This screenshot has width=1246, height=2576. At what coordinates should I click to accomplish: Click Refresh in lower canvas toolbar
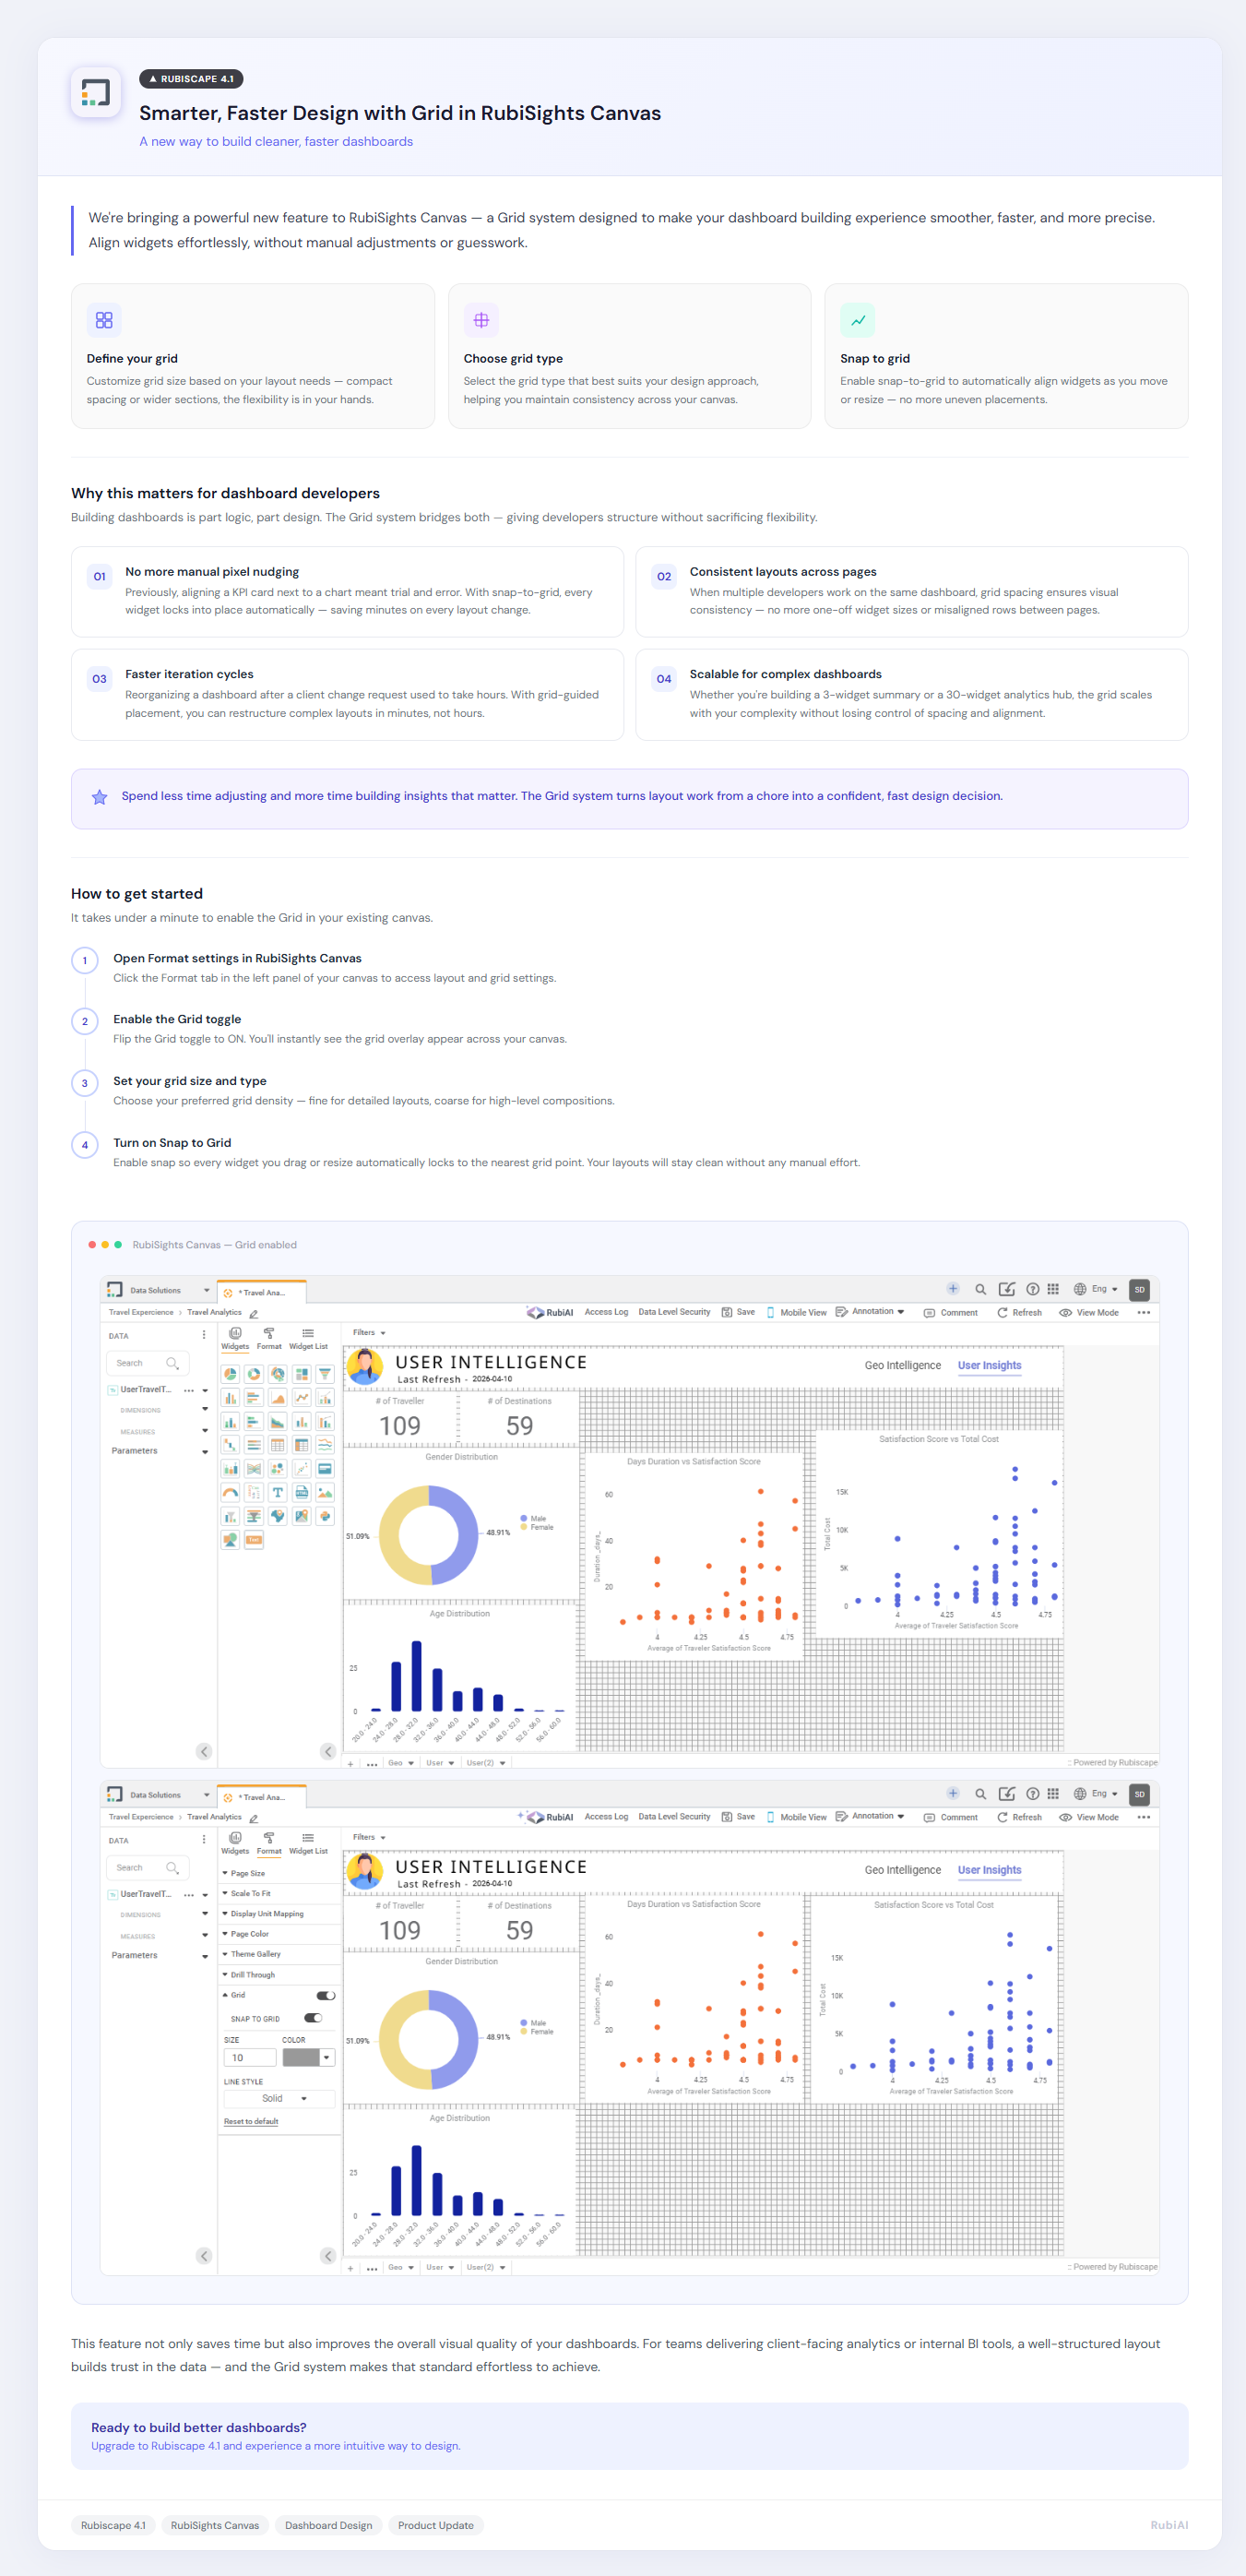pyautogui.click(x=1020, y=1817)
